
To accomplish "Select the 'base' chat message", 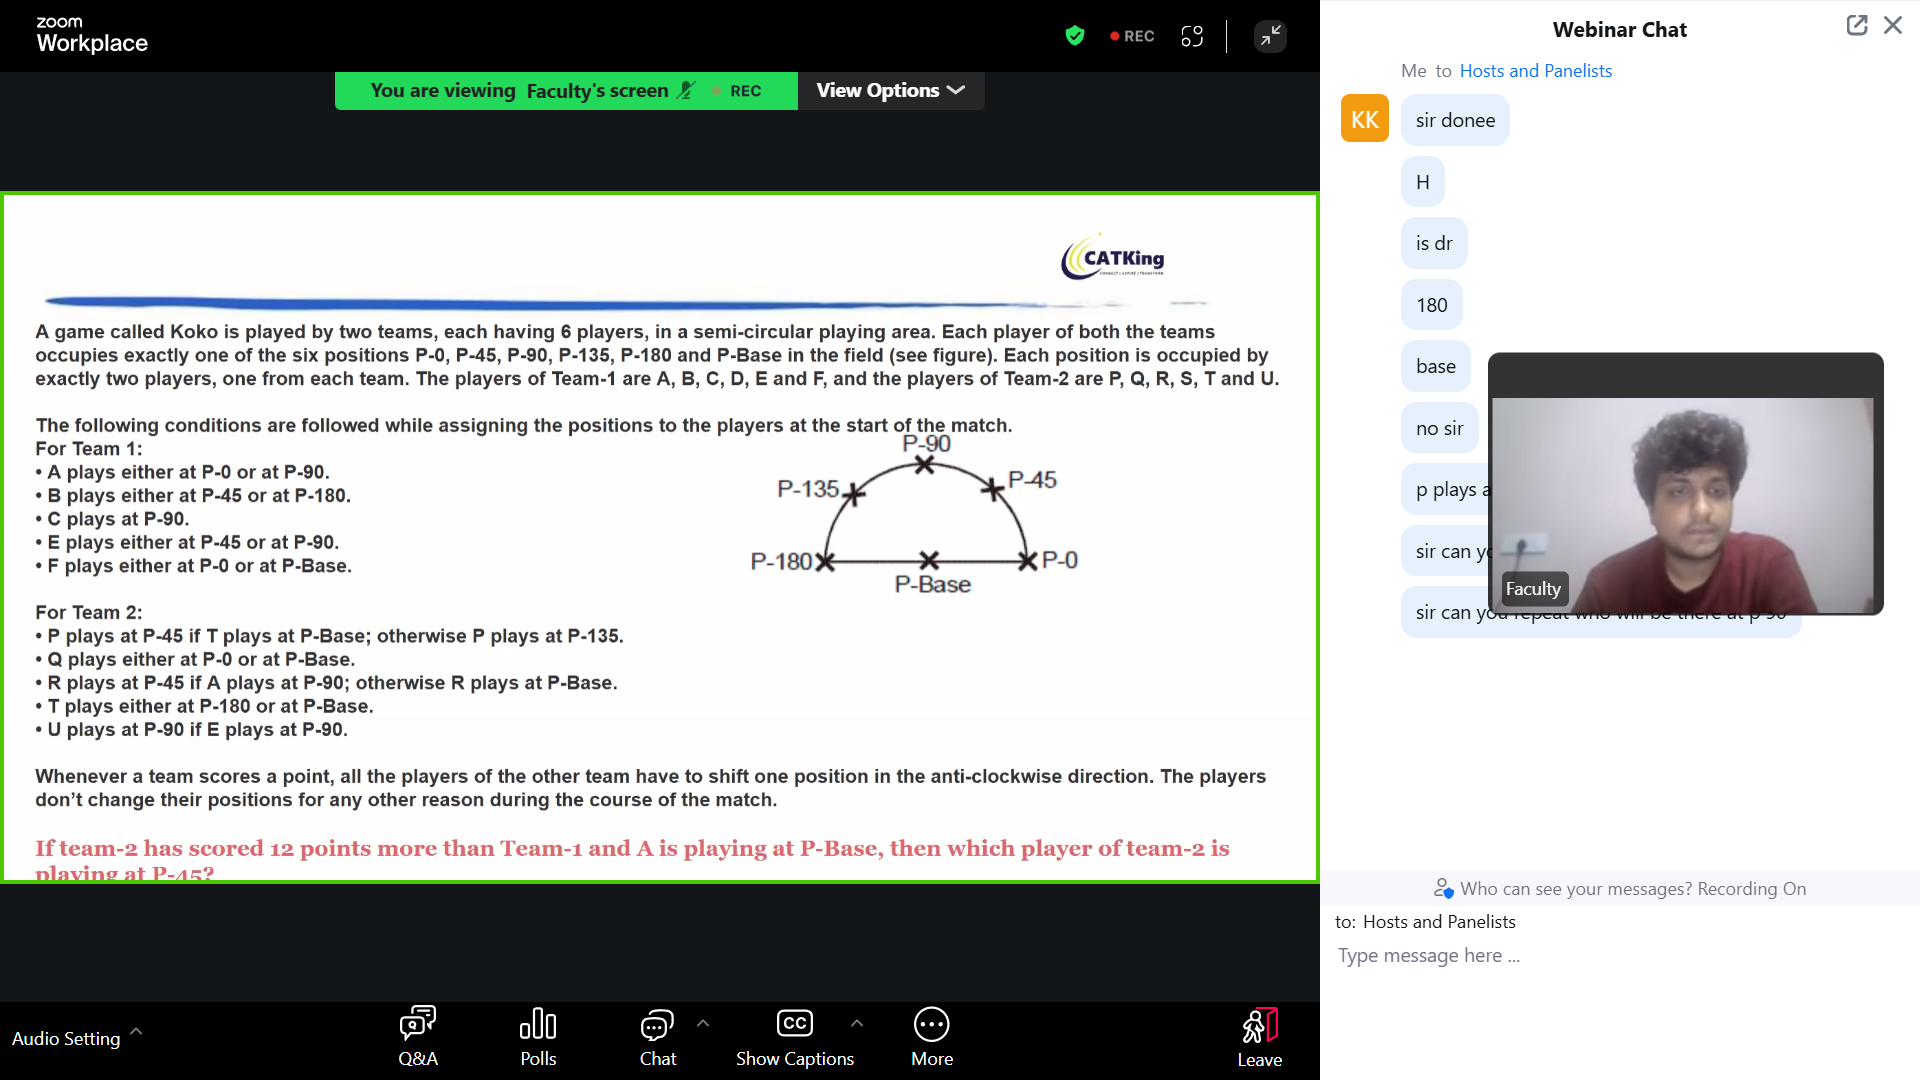I will 1435,366.
